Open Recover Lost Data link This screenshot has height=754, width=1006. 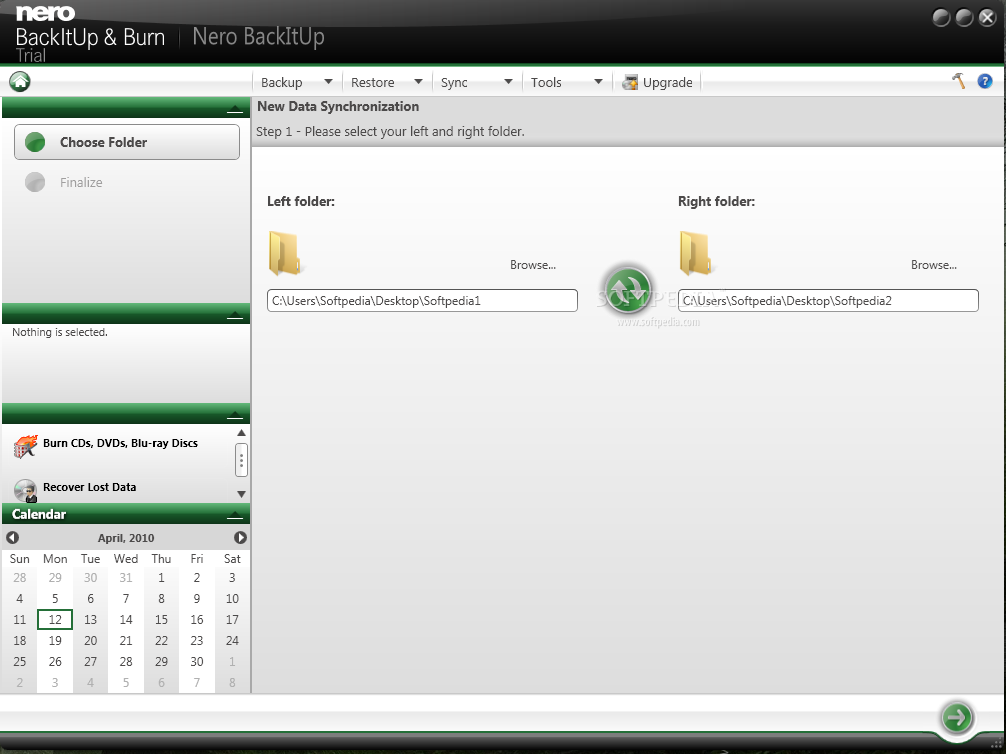(89, 487)
